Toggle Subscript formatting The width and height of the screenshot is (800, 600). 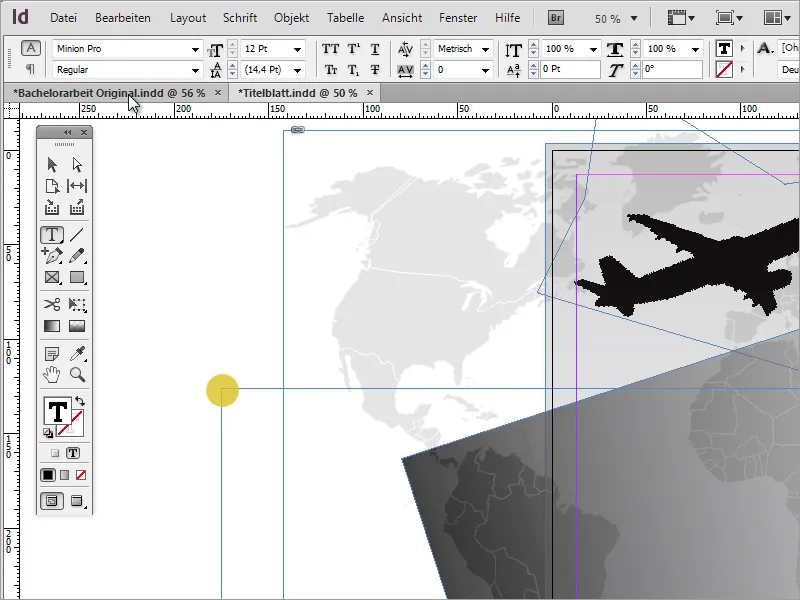click(353, 69)
